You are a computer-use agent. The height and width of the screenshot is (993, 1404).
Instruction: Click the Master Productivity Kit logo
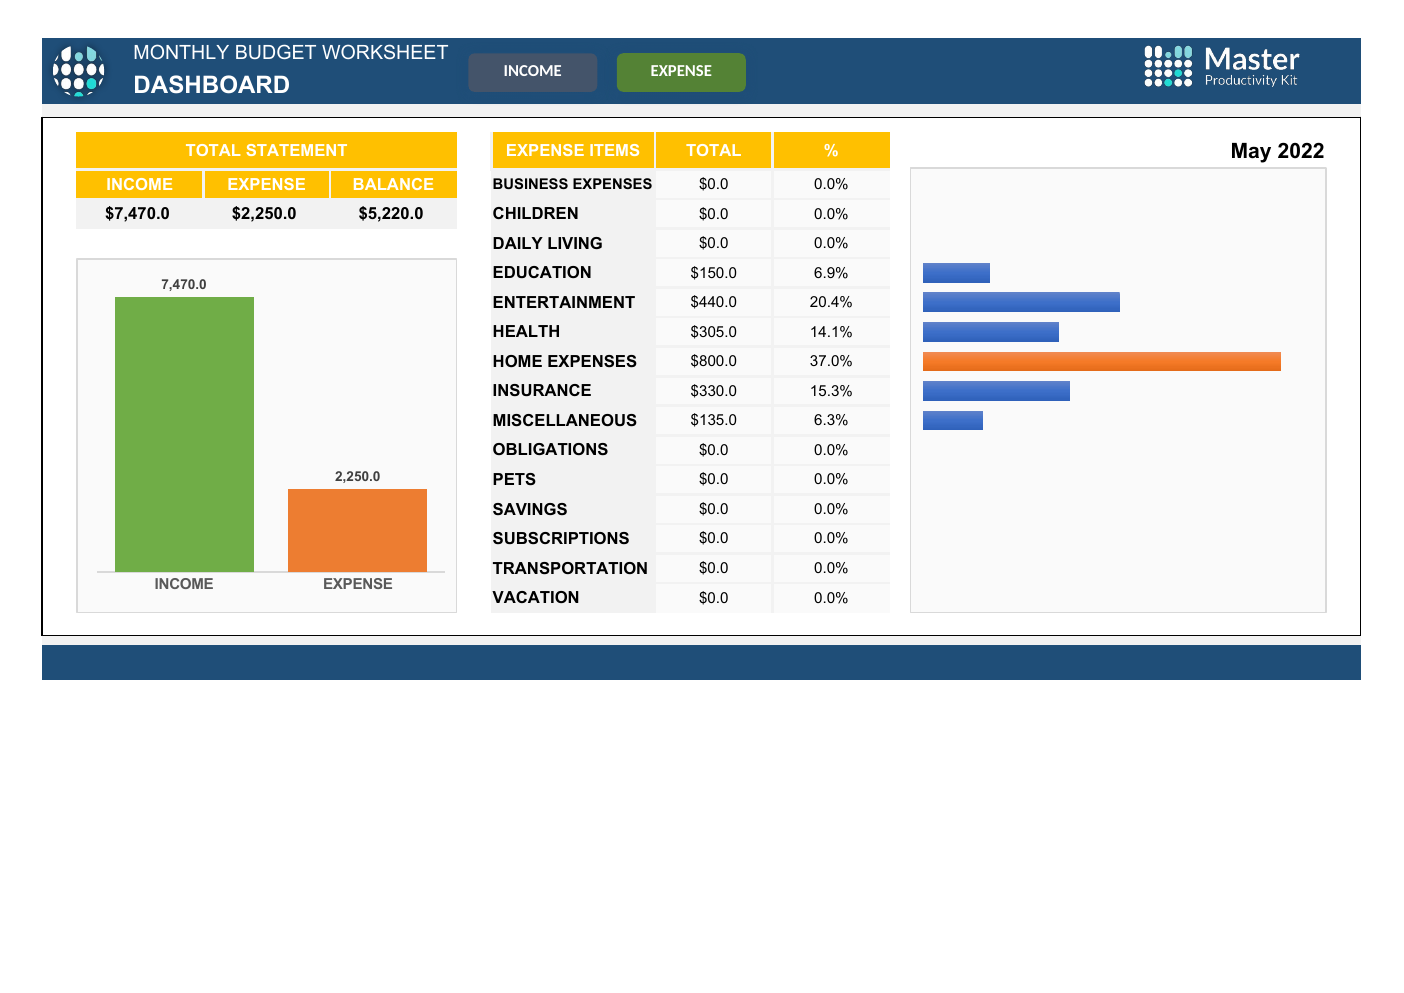point(1222,67)
